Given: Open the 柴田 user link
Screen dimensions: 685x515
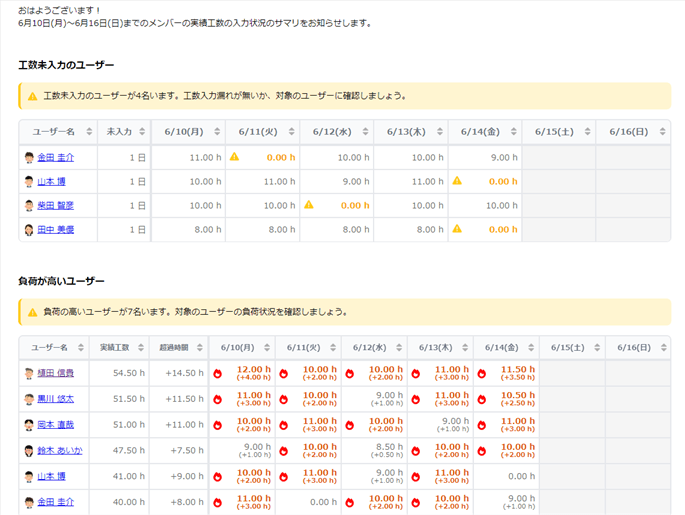Looking at the screenshot, I should coord(55,205).
